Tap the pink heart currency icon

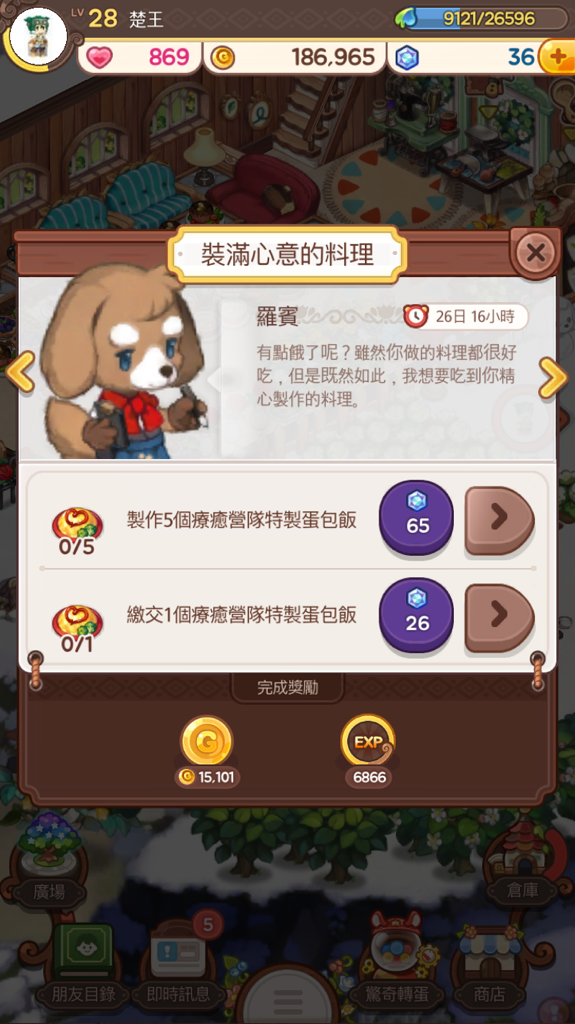coord(99,57)
